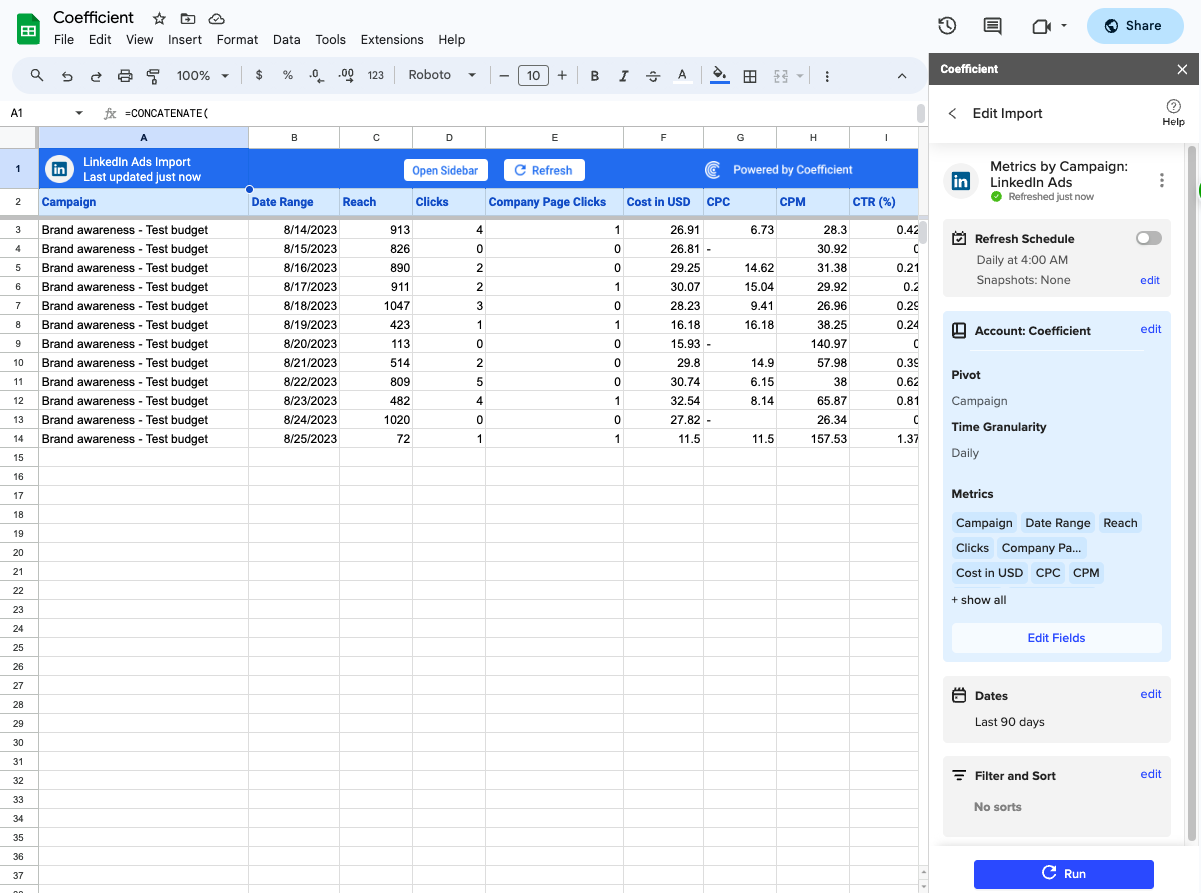1201x893 pixels.
Task: Open the search menus magnifier
Action: [x=37, y=75]
